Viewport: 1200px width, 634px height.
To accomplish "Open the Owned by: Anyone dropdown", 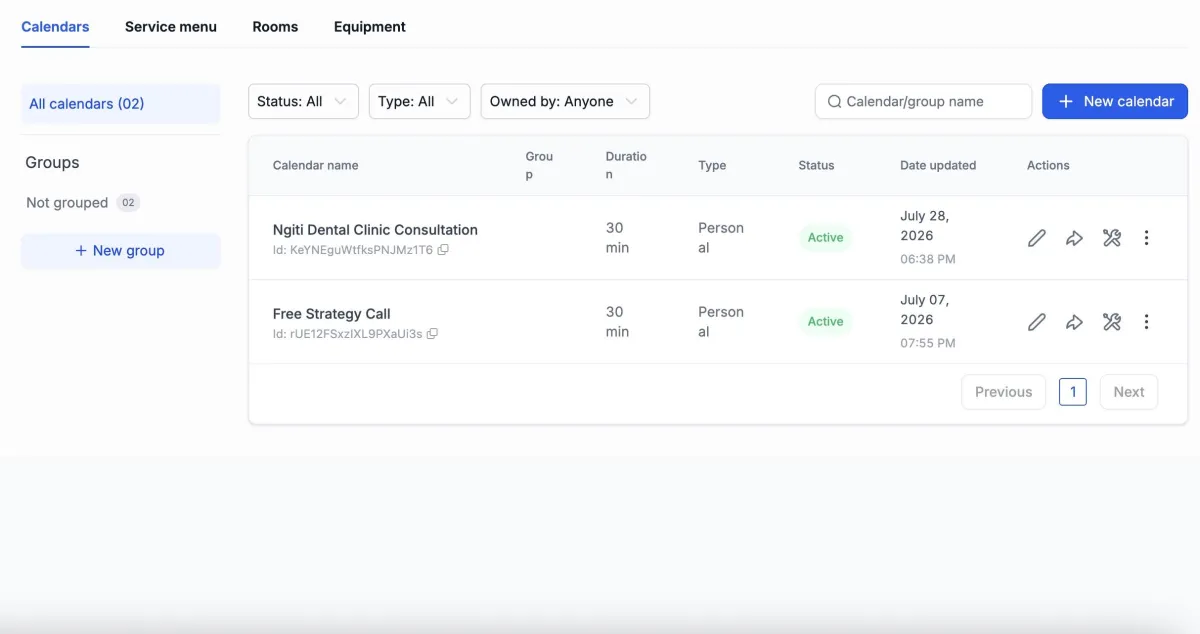I will [565, 101].
